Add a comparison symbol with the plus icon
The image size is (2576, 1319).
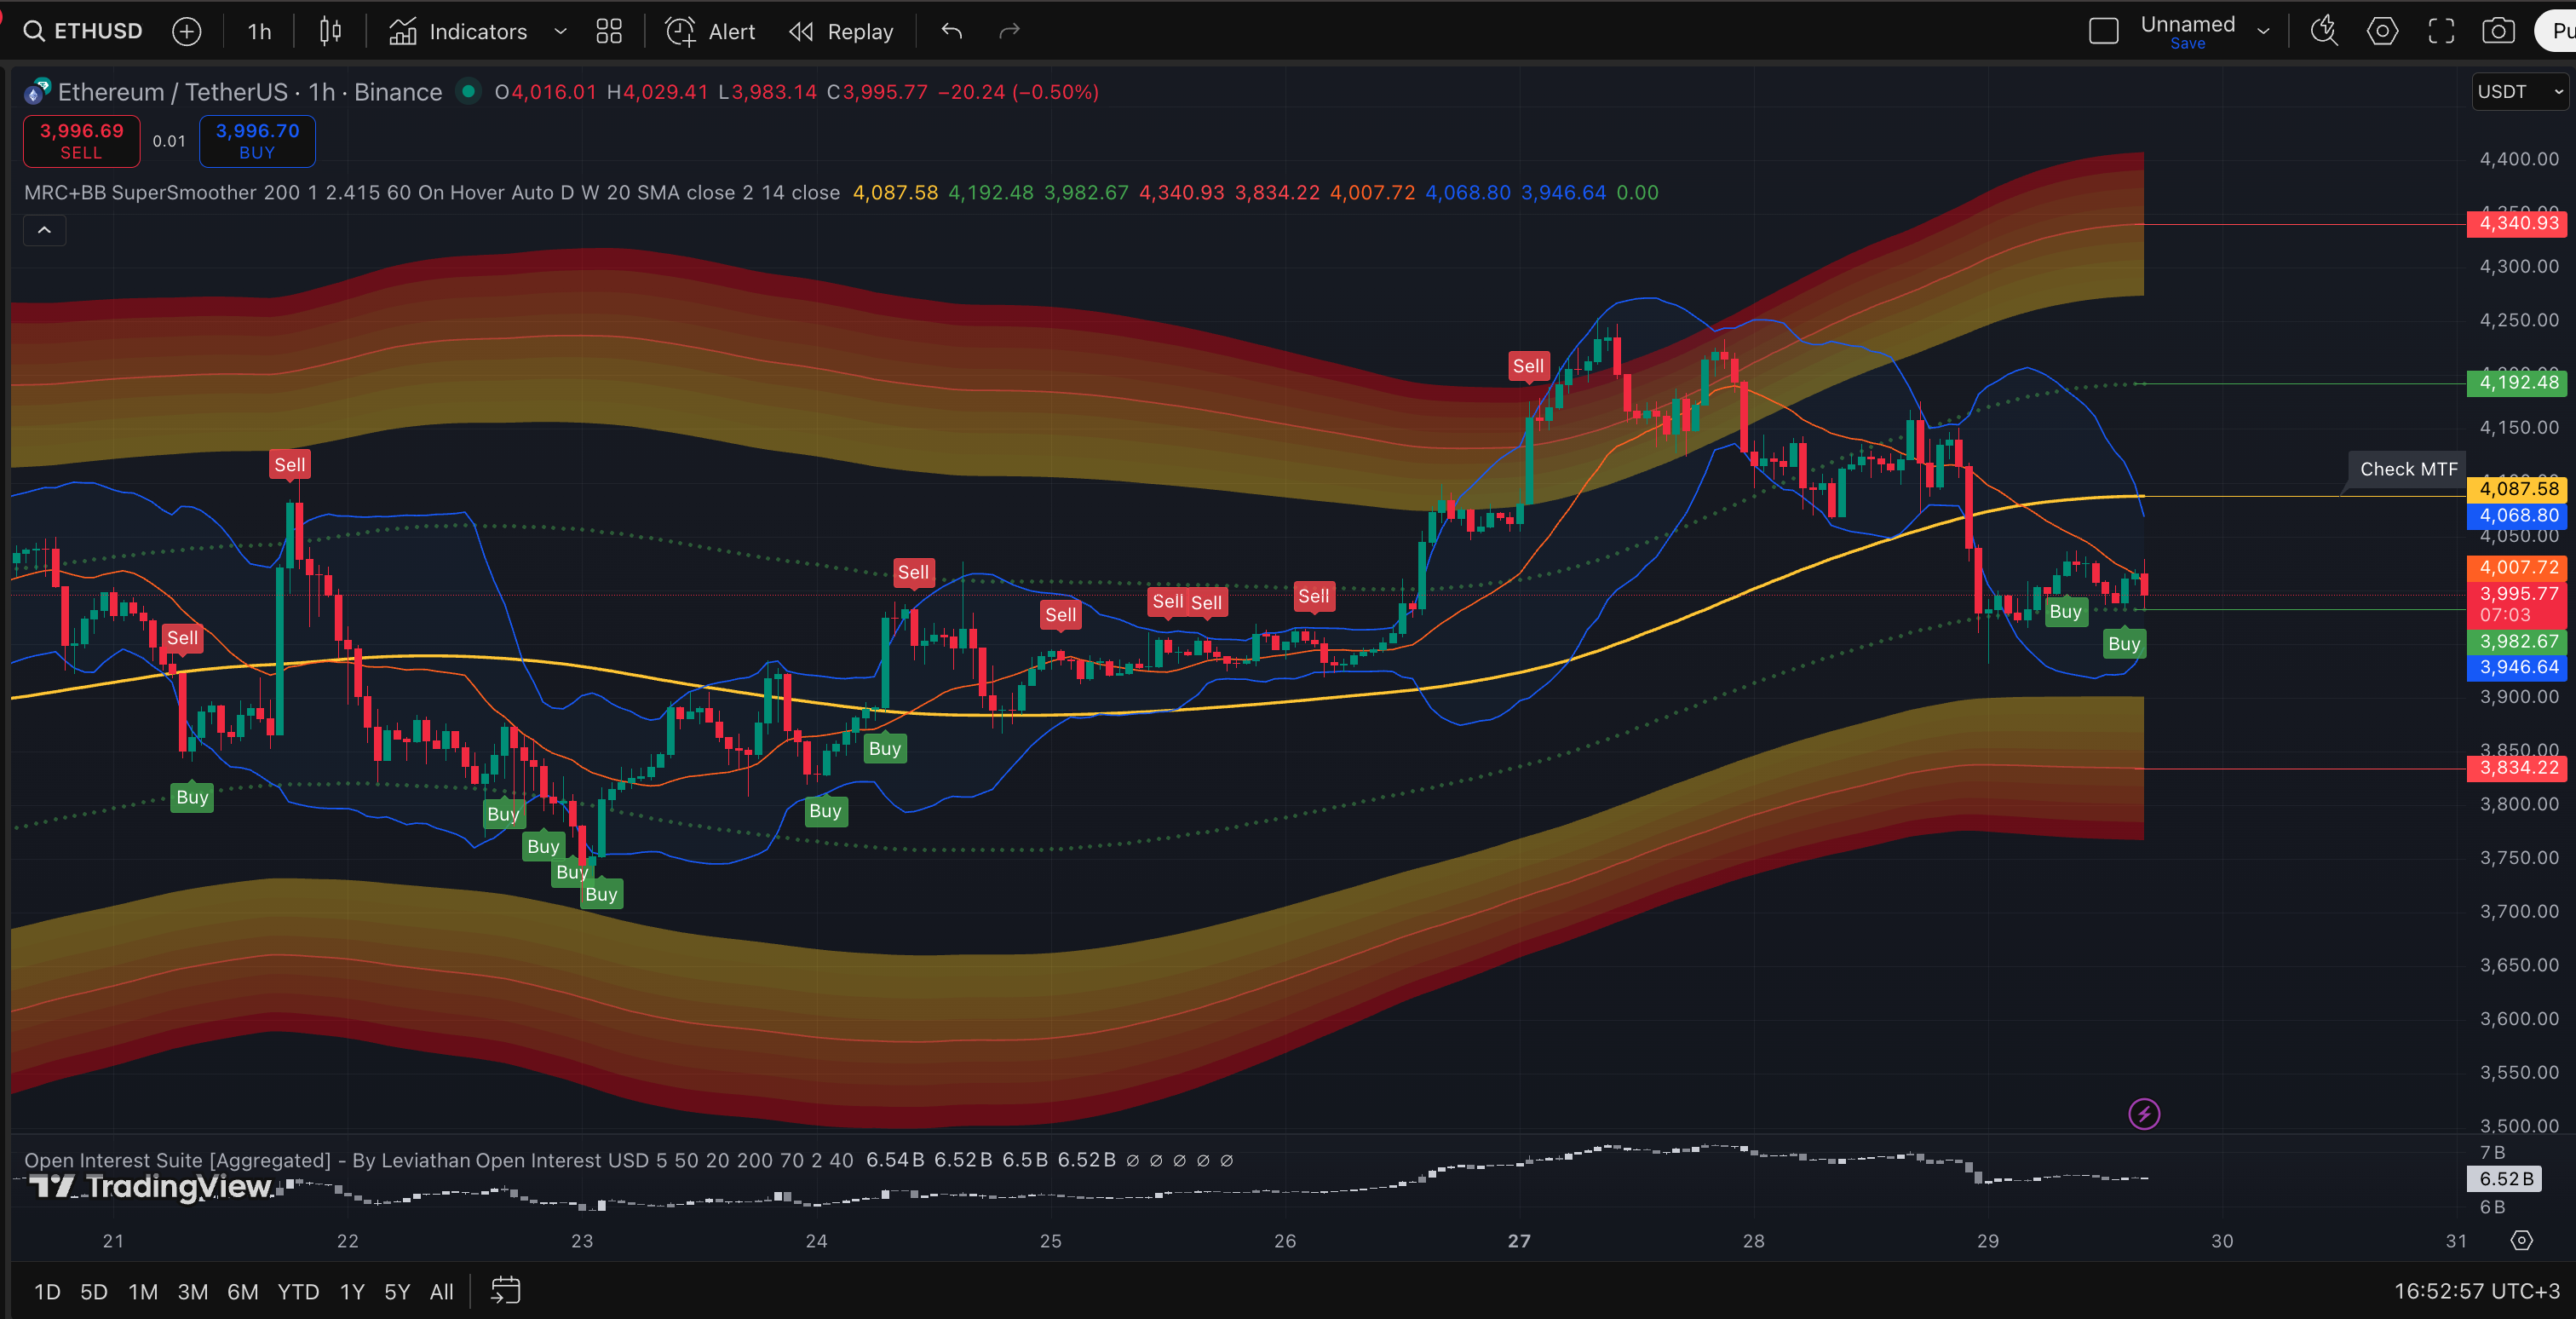click(187, 31)
